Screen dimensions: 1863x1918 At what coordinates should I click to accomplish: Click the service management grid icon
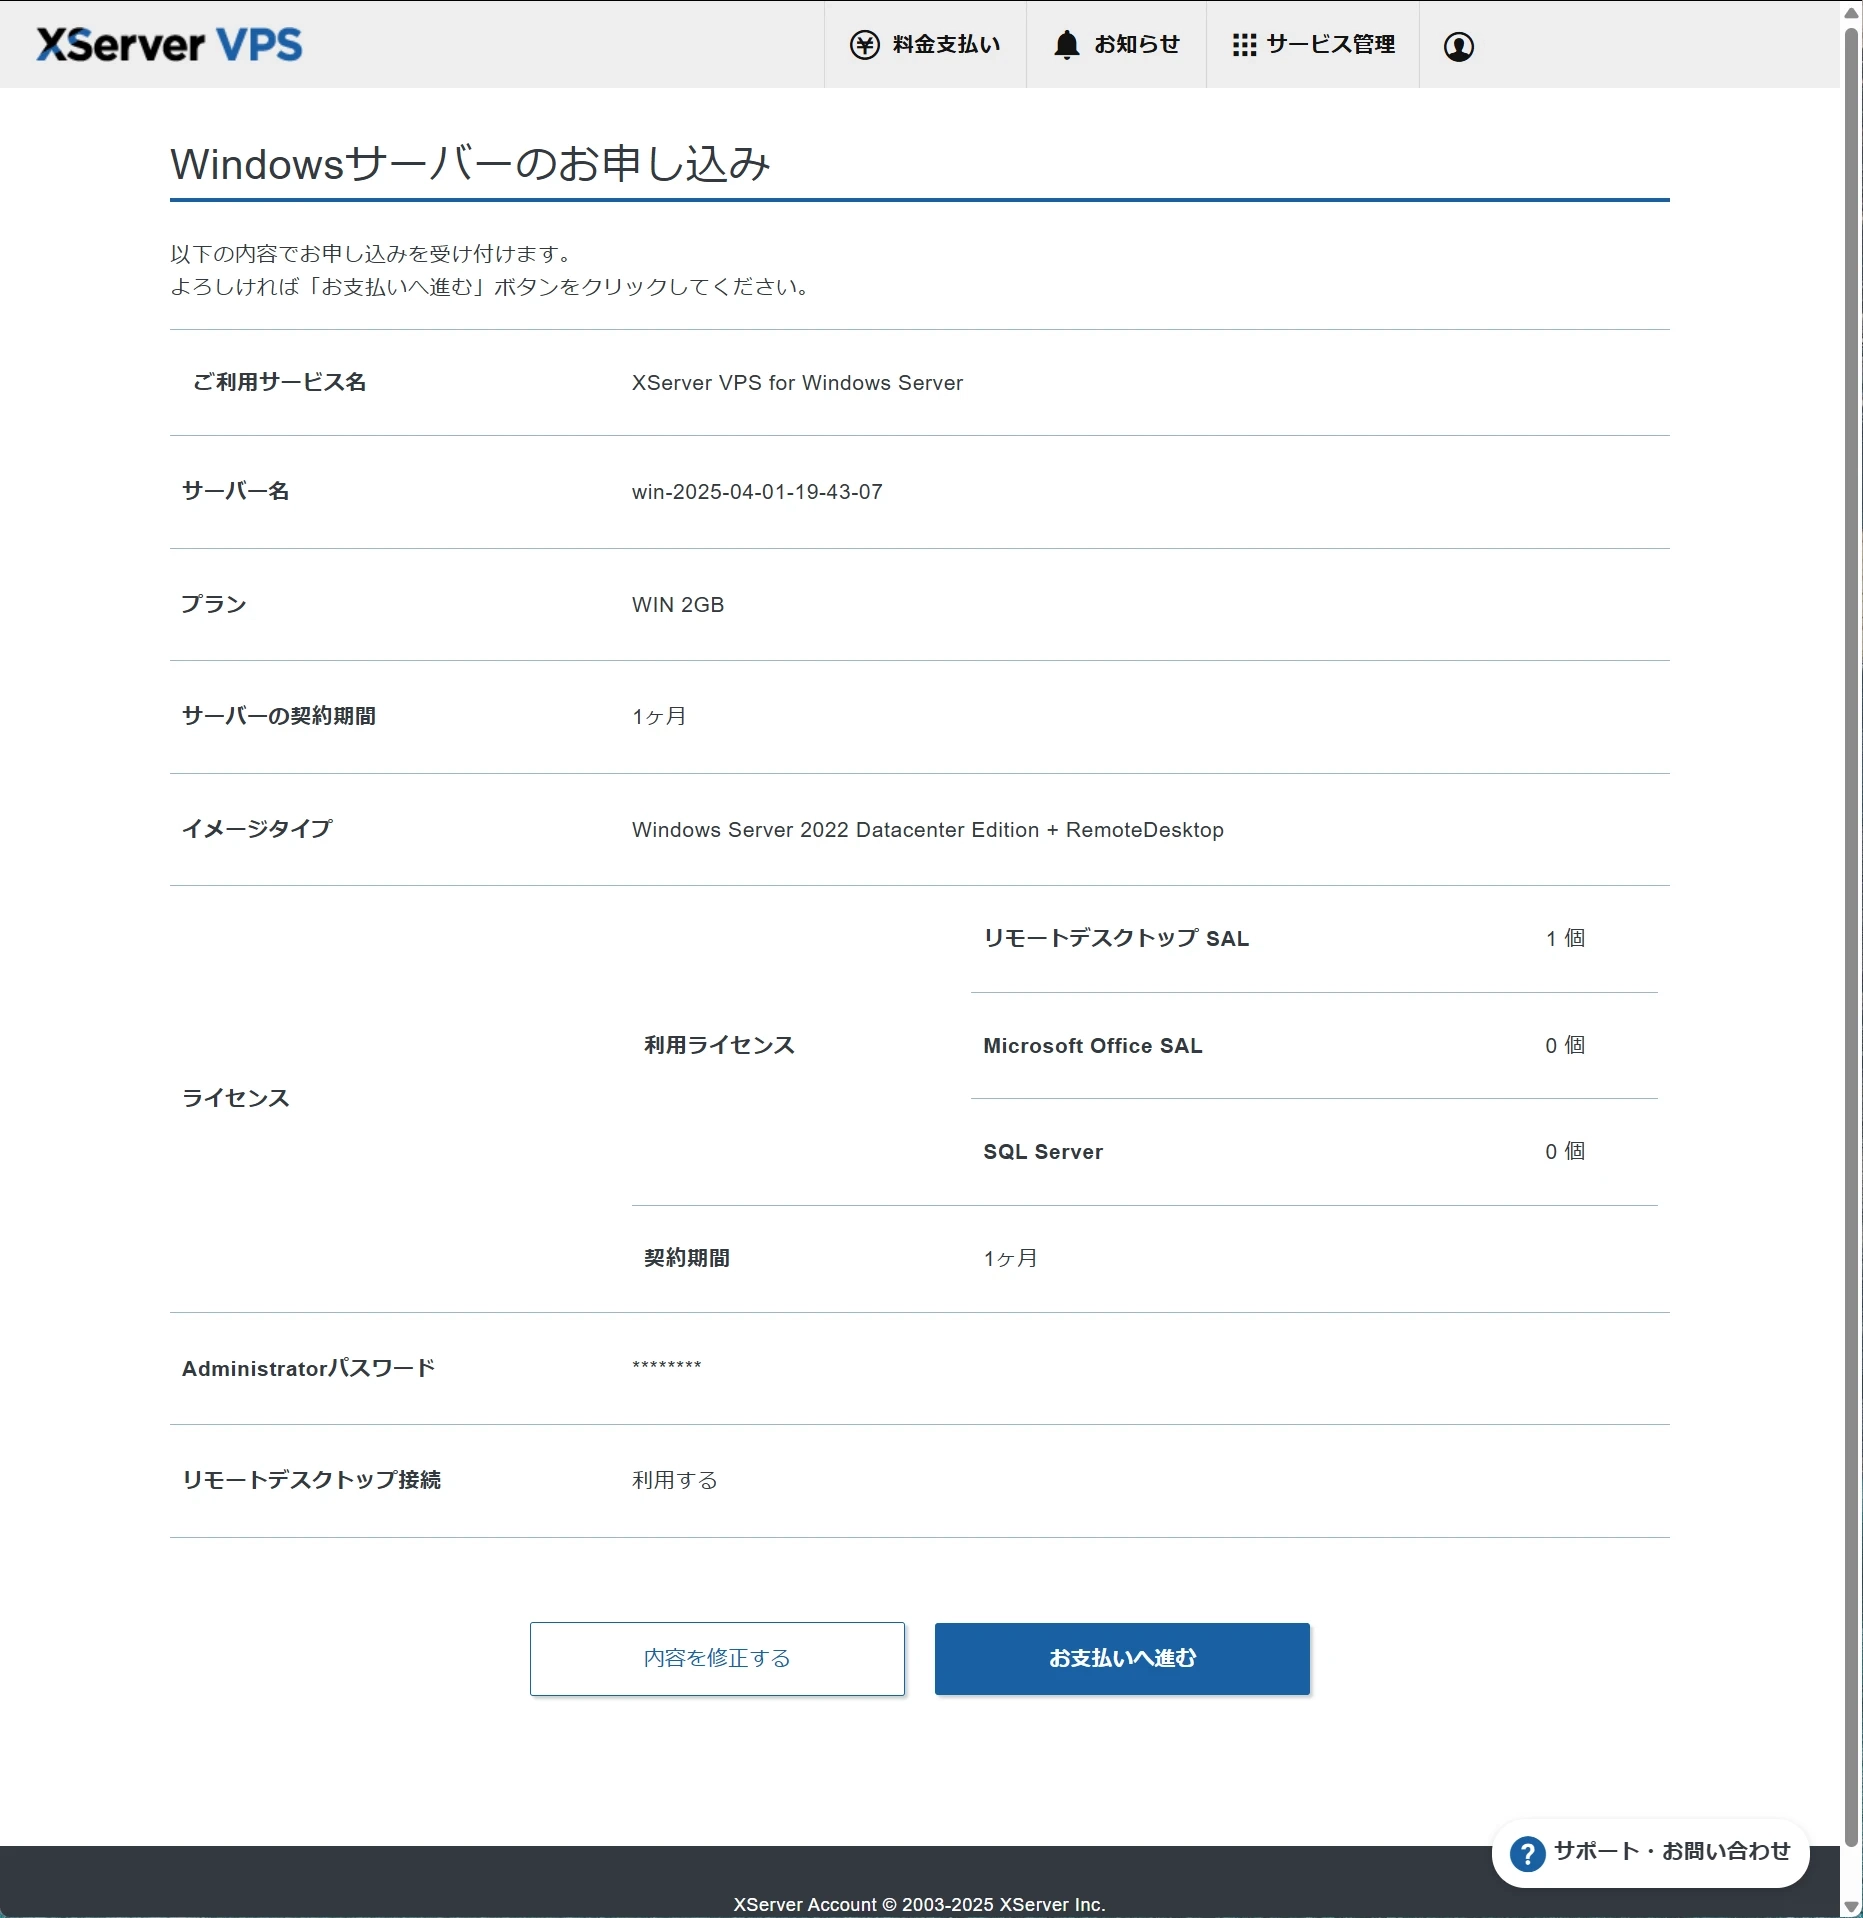(1244, 45)
